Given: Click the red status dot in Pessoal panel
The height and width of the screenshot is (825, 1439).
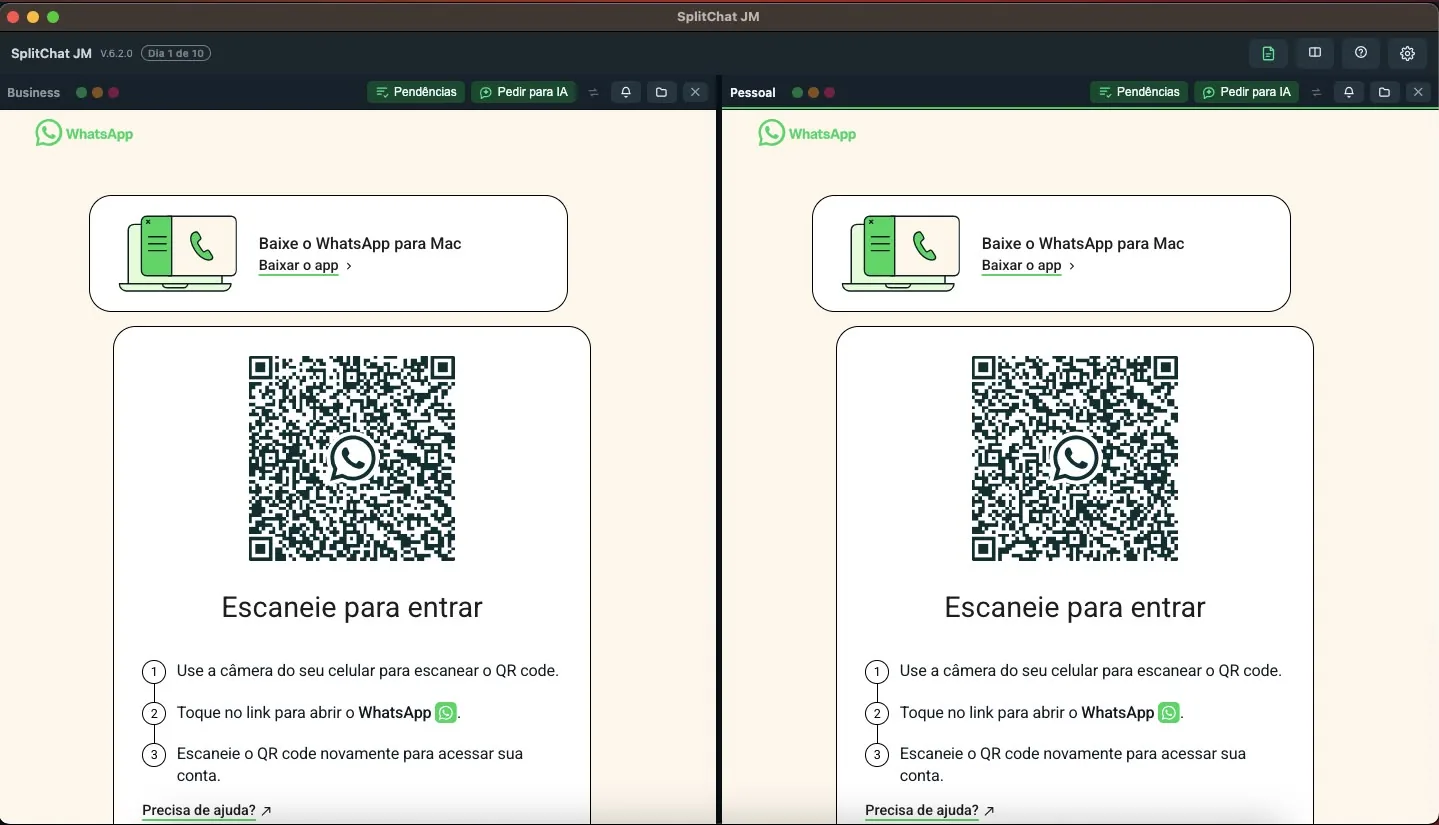Looking at the screenshot, I should tap(830, 93).
